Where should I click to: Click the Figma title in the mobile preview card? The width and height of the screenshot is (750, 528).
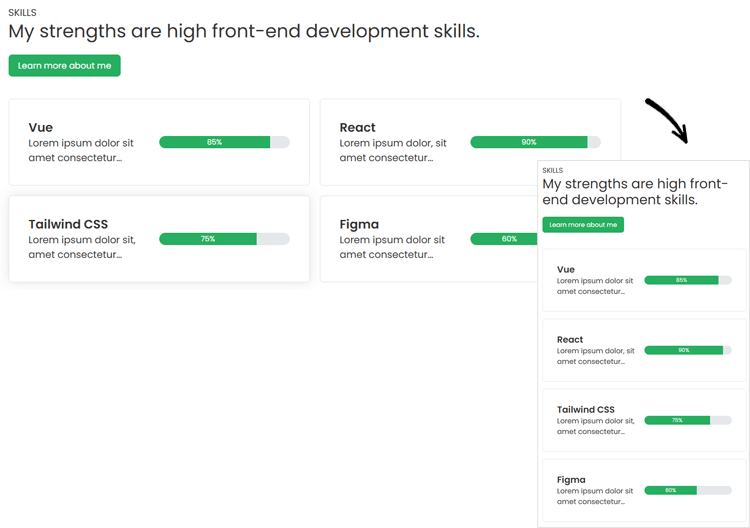pyautogui.click(x=571, y=480)
